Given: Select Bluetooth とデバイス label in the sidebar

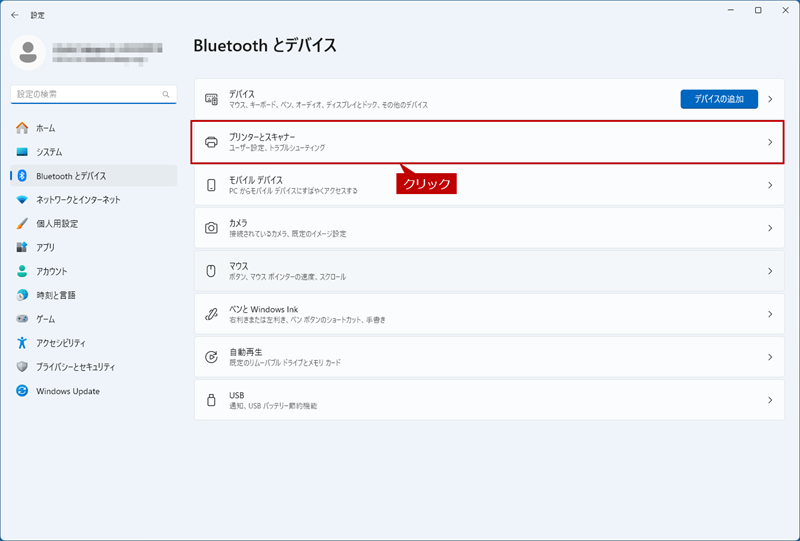Looking at the screenshot, I should tap(71, 176).
